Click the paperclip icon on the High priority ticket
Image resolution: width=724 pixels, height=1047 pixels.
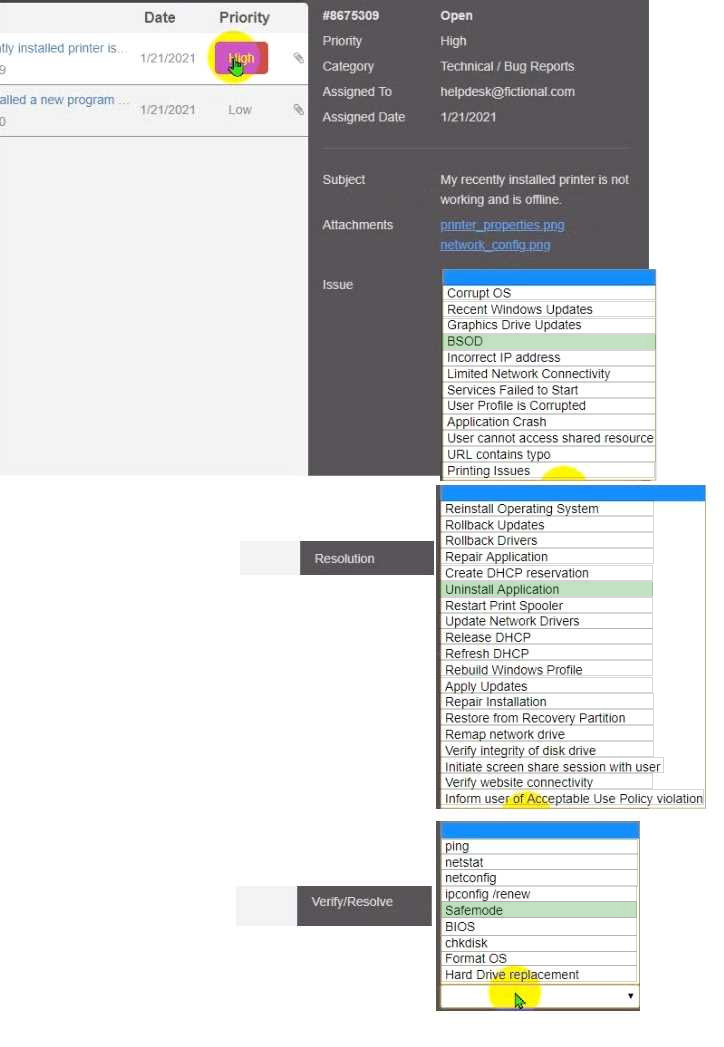[x=298, y=58]
